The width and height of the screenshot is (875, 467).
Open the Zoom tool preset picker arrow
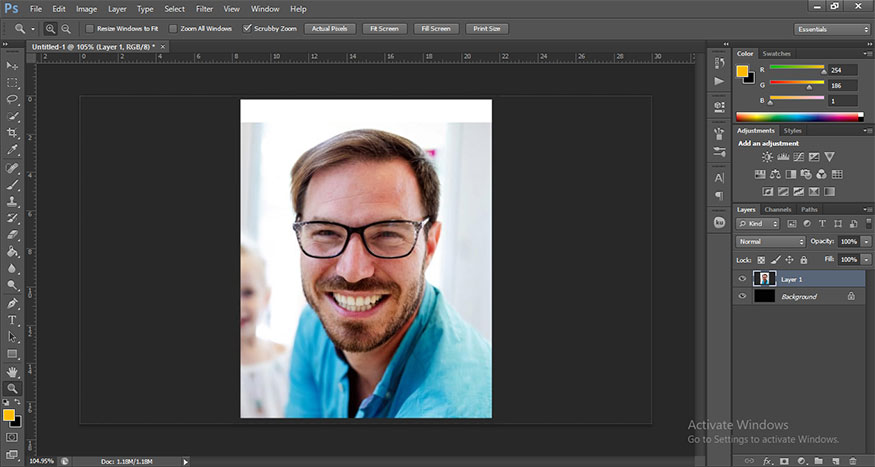click(x=33, y=28)
